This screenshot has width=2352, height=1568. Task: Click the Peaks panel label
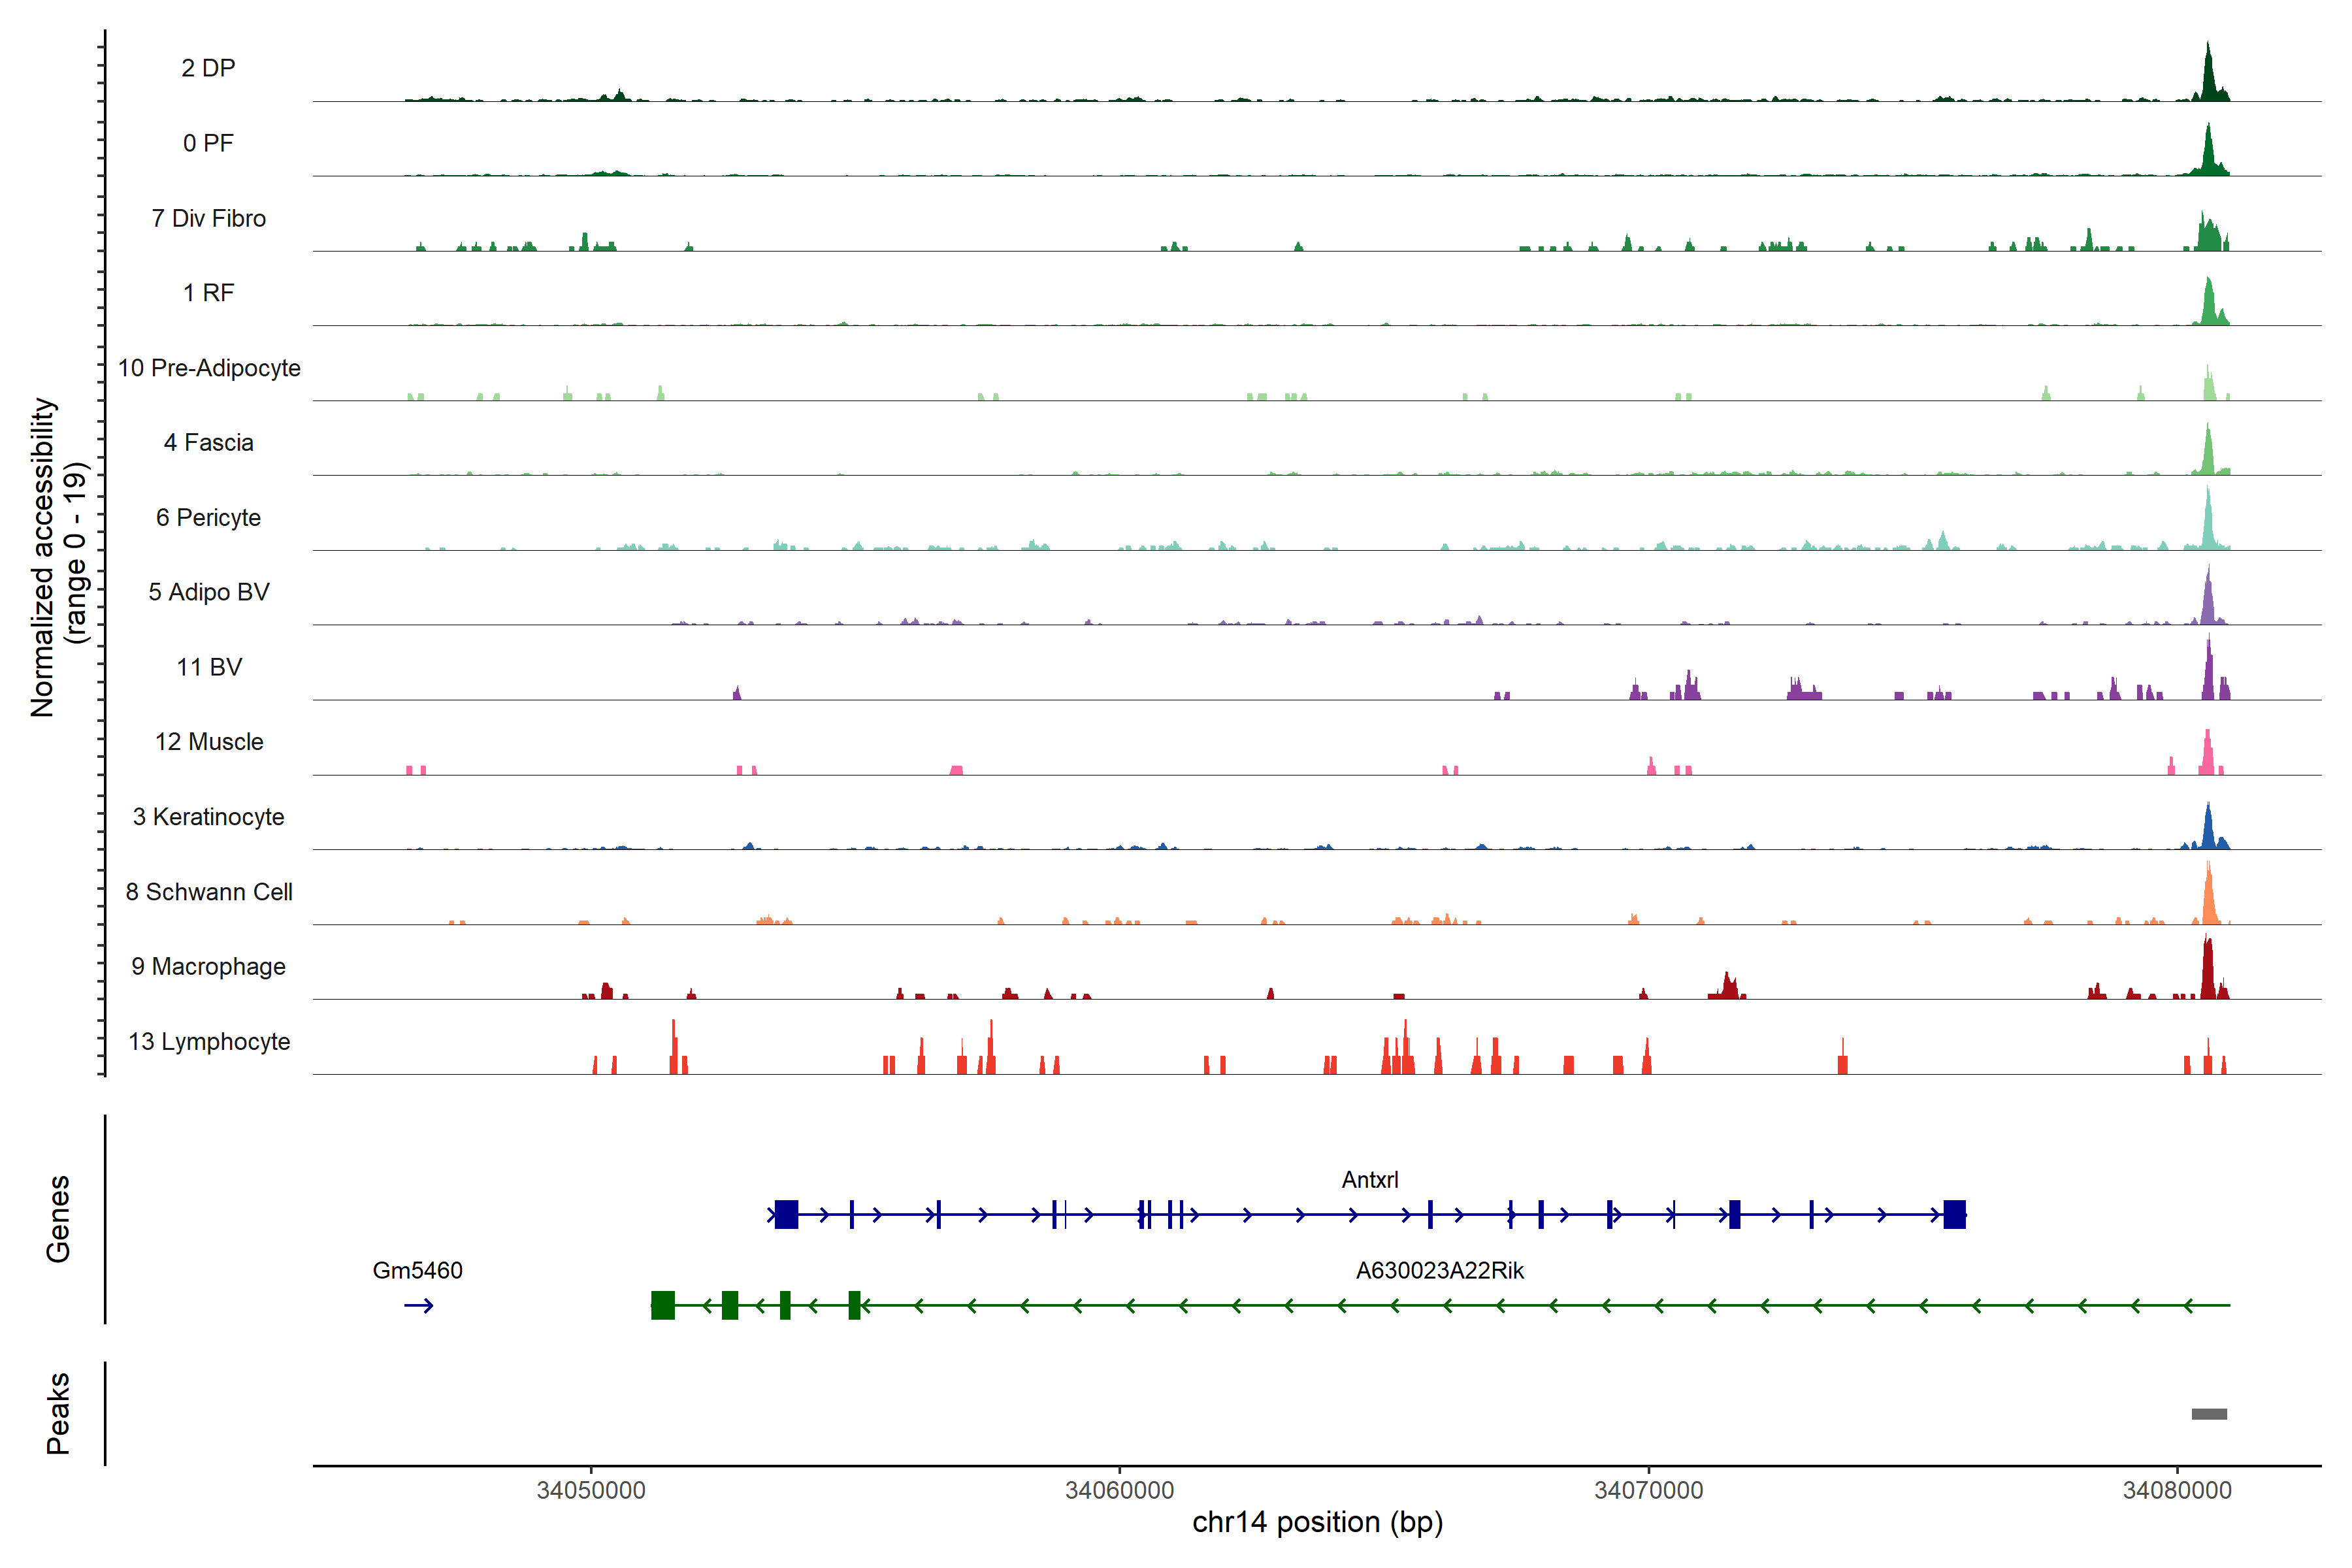click(58, 1412)
